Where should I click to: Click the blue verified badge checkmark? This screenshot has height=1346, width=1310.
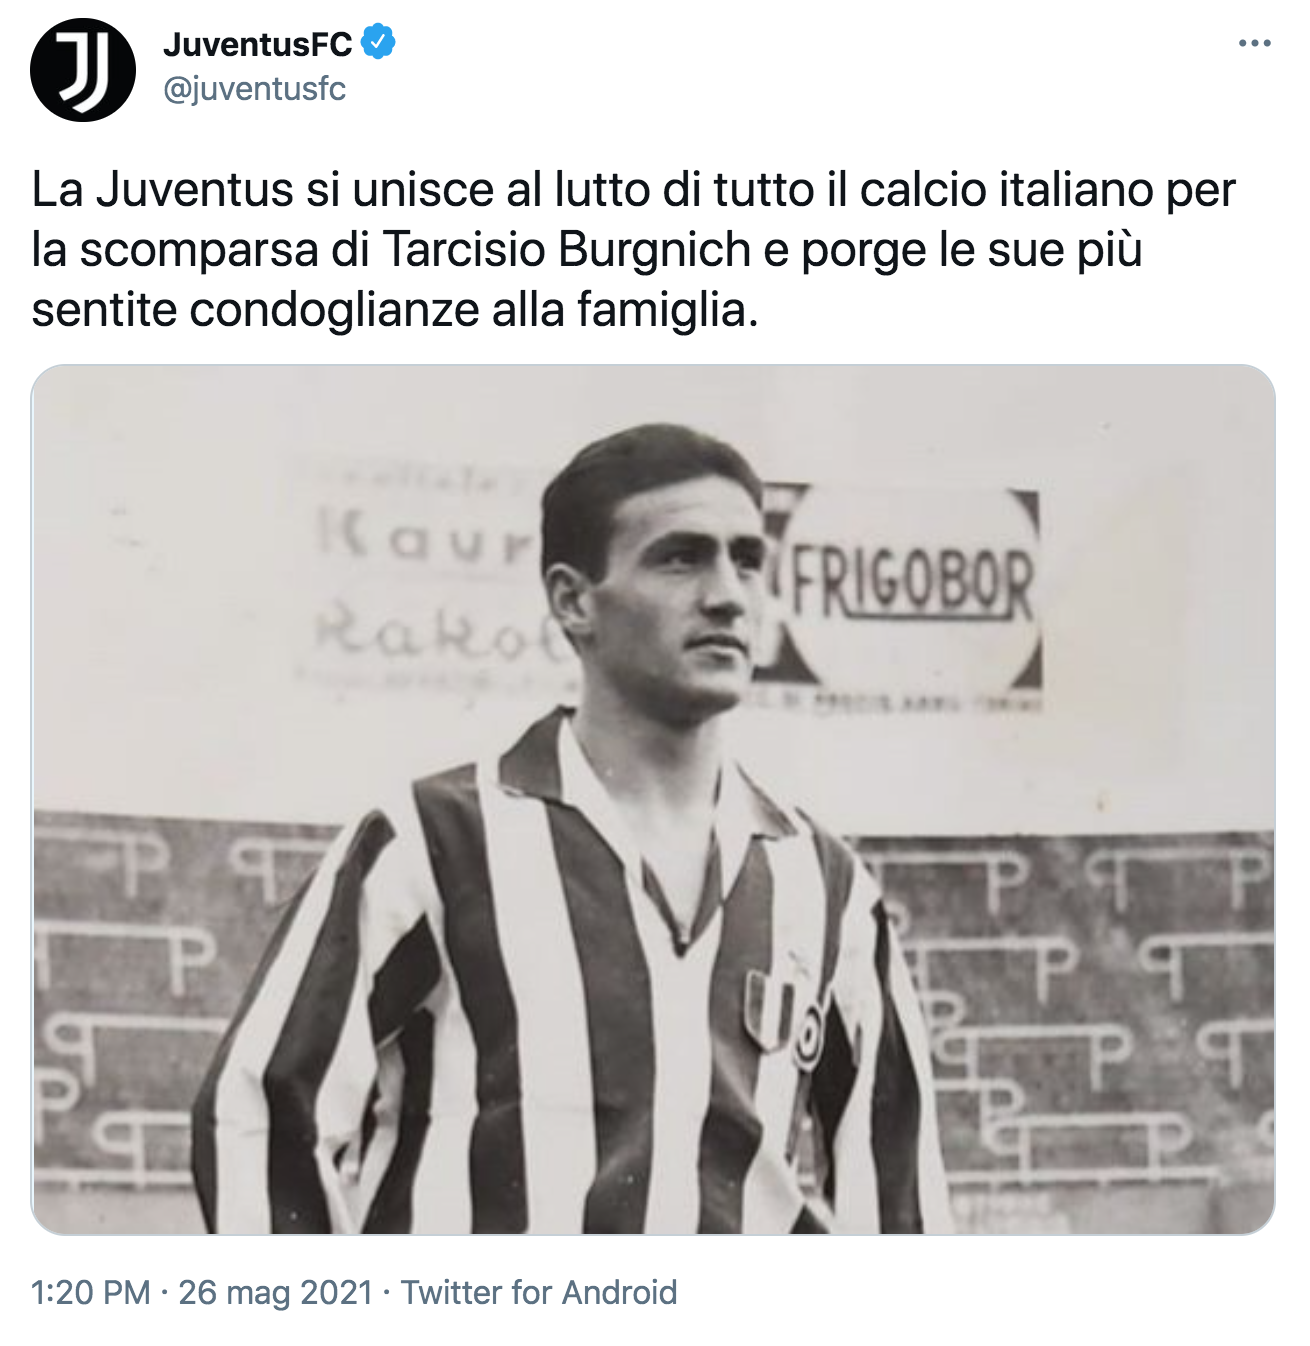pos(378,43)
